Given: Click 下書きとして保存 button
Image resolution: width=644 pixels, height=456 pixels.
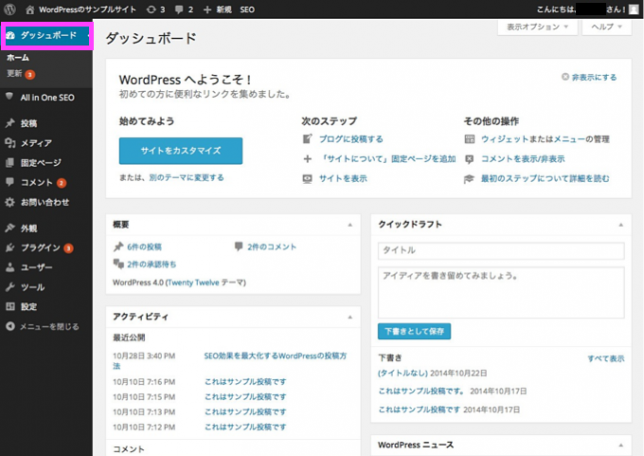Looking at the screenshot, I should click(x=414, y=331).
